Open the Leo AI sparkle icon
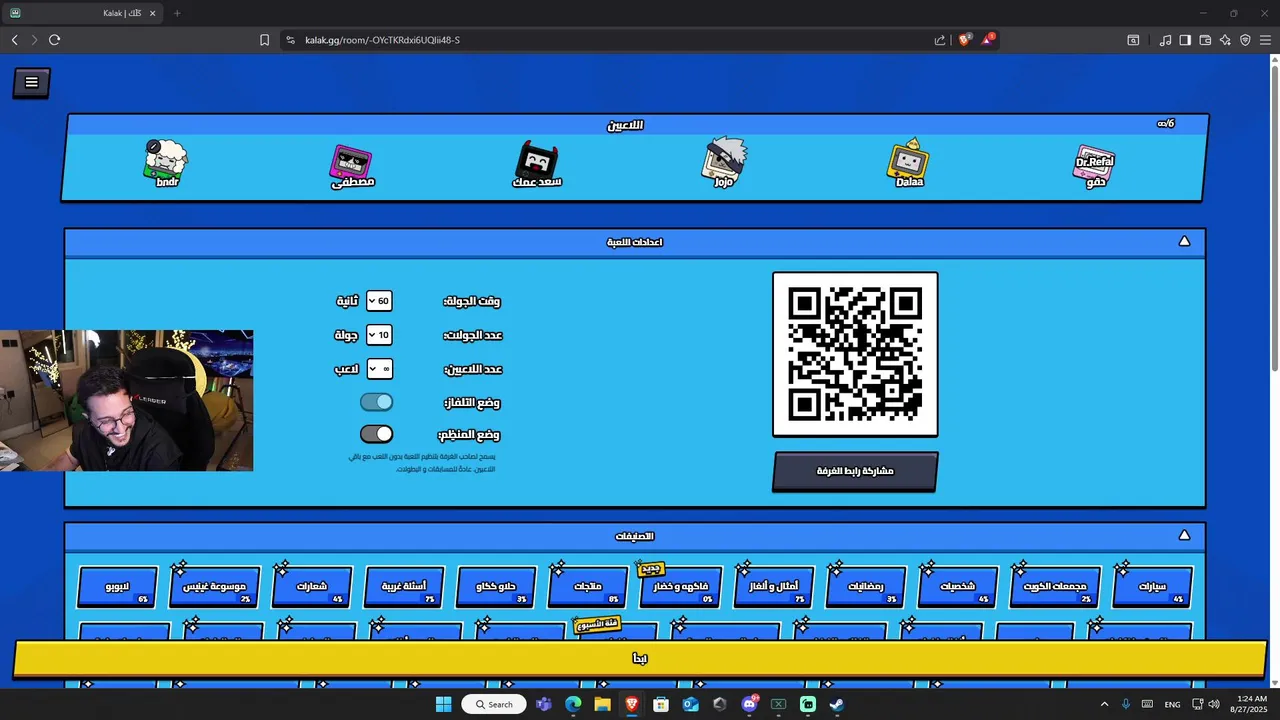The image size is (1280, 720). (x=1225, y=40)
